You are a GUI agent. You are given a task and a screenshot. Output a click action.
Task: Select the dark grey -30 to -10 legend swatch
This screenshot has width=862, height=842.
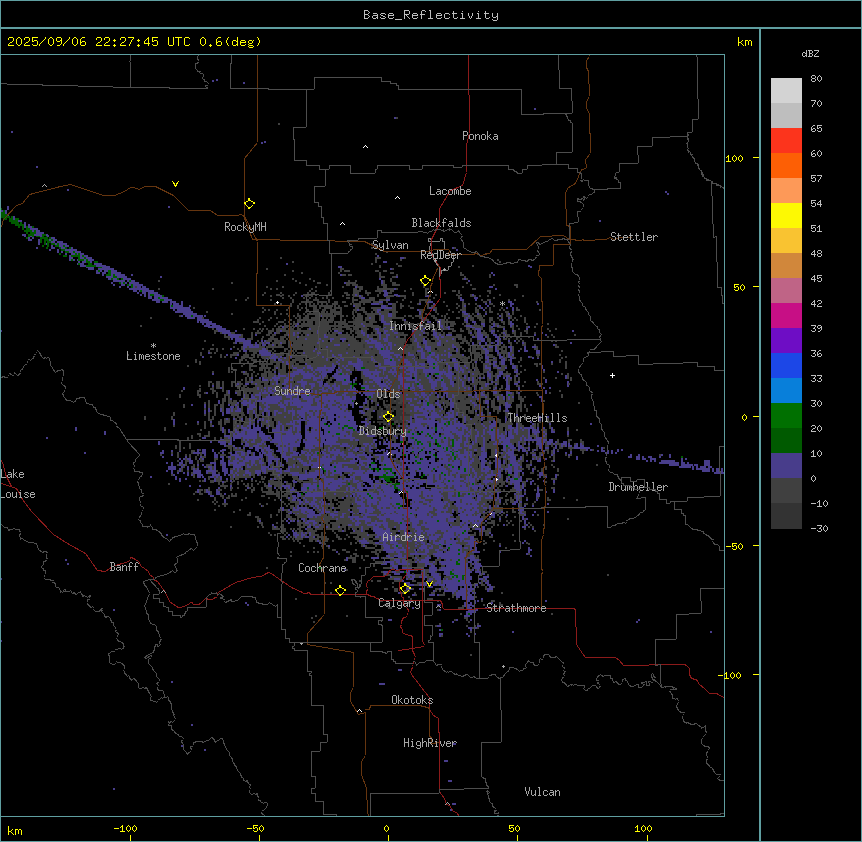click(786, 516)
